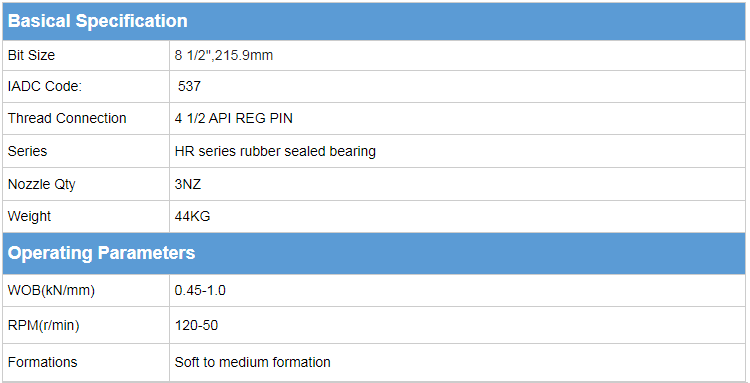Viewport: 750px width, 383px height.
Task: Click the 537 IADC code value
Action: pyautogui.click(x=189, y=87)
